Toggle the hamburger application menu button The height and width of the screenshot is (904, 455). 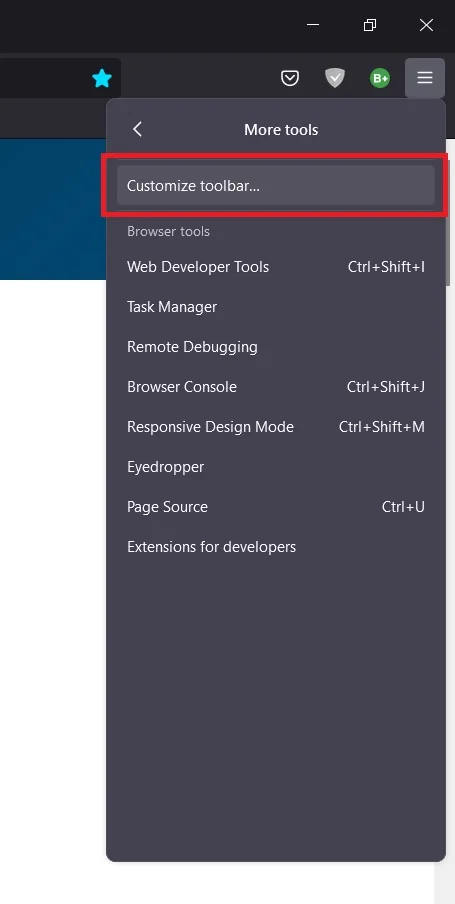point(425,78)
